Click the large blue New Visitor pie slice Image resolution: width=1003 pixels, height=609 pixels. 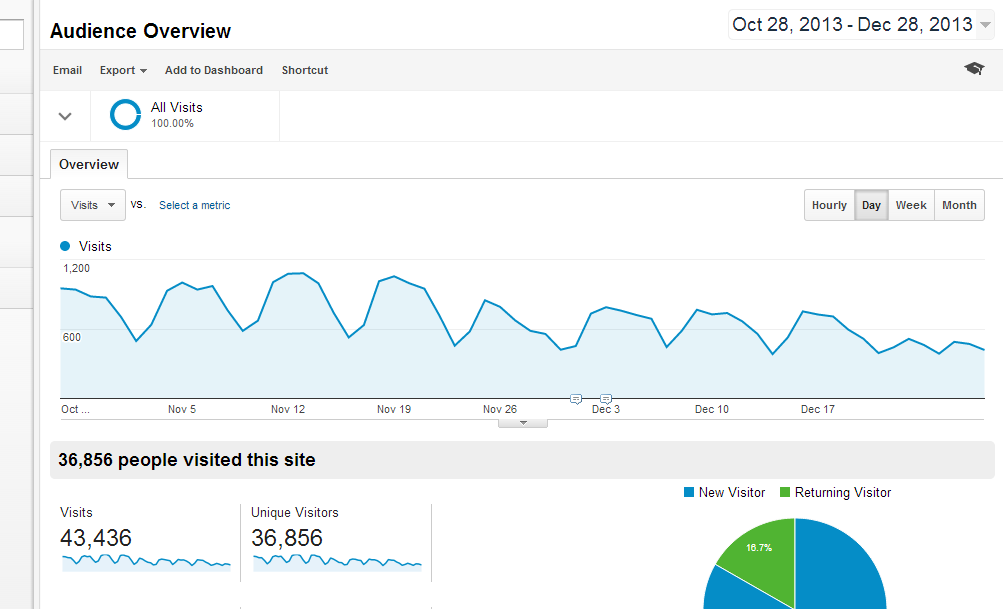[838, 569]
